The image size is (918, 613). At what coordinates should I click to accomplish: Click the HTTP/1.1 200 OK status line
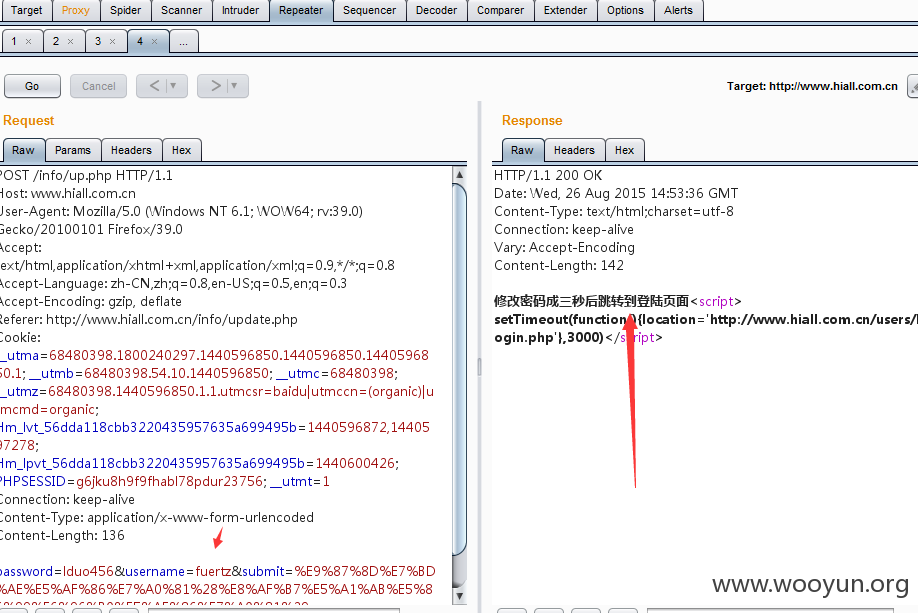click(548, 176)
